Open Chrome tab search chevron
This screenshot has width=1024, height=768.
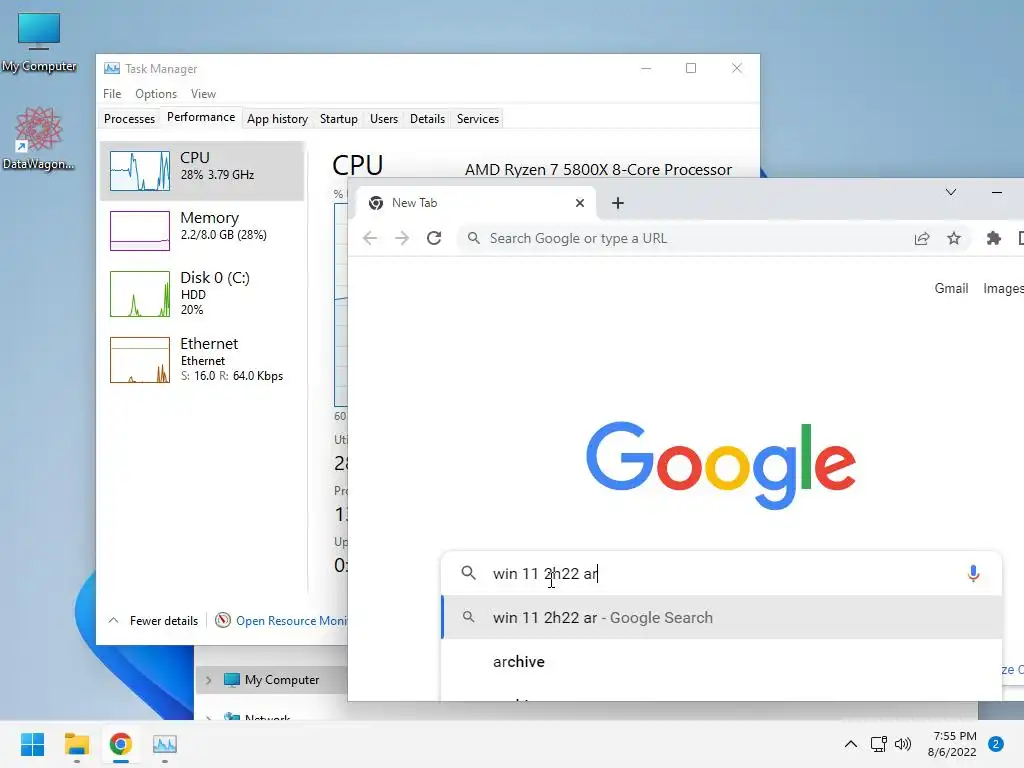tap(951, 192)
